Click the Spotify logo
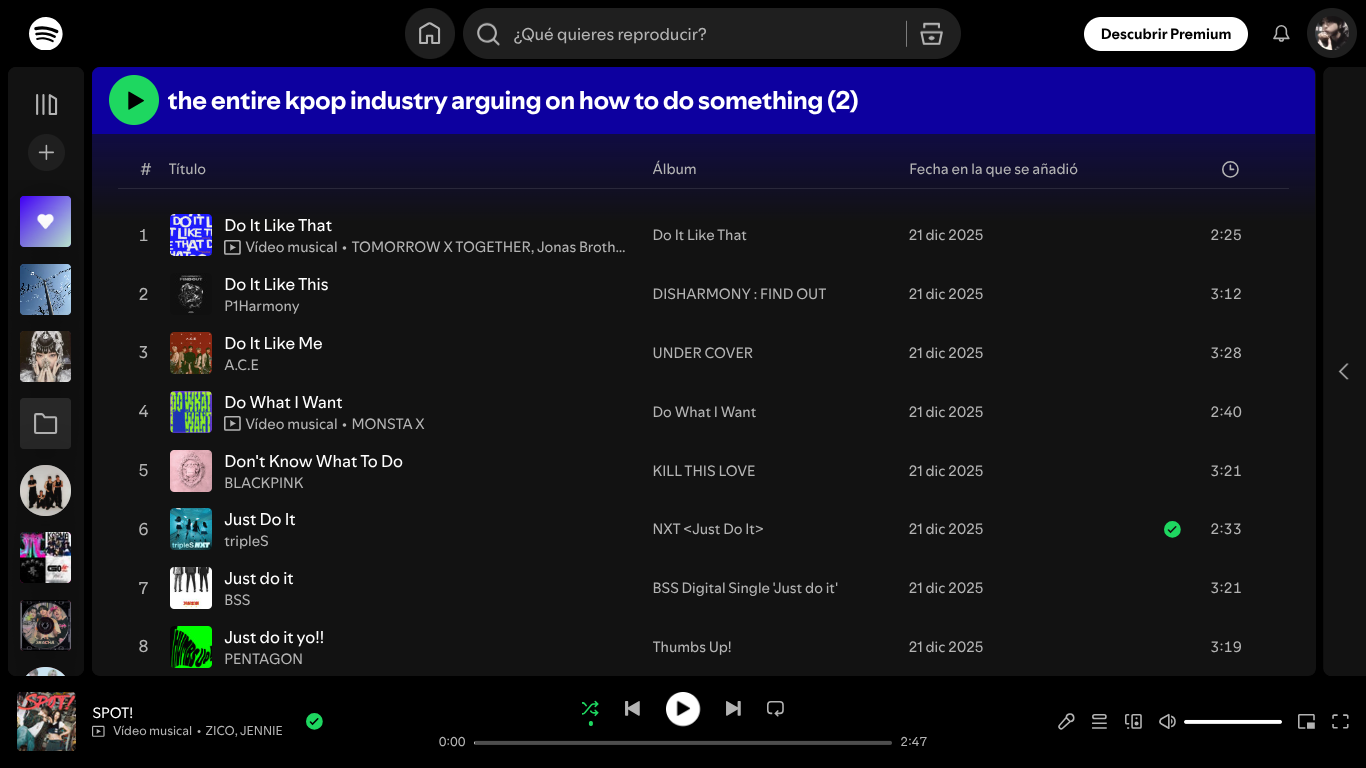This screenshot has width=1366, height=768. point(45,34)
